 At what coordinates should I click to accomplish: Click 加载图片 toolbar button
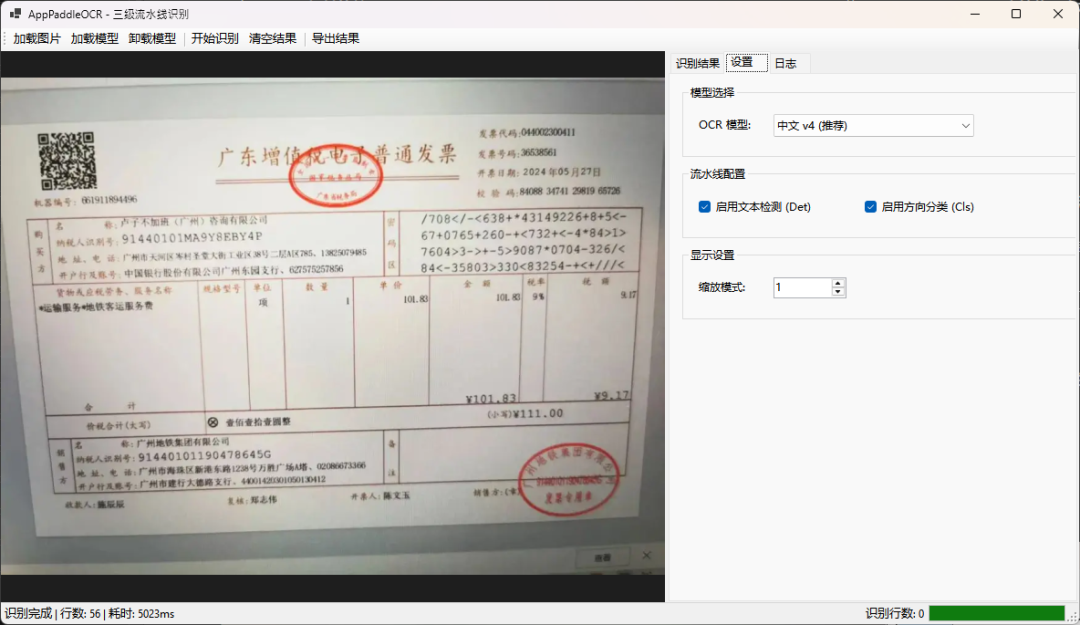click(x=37, y=39)
